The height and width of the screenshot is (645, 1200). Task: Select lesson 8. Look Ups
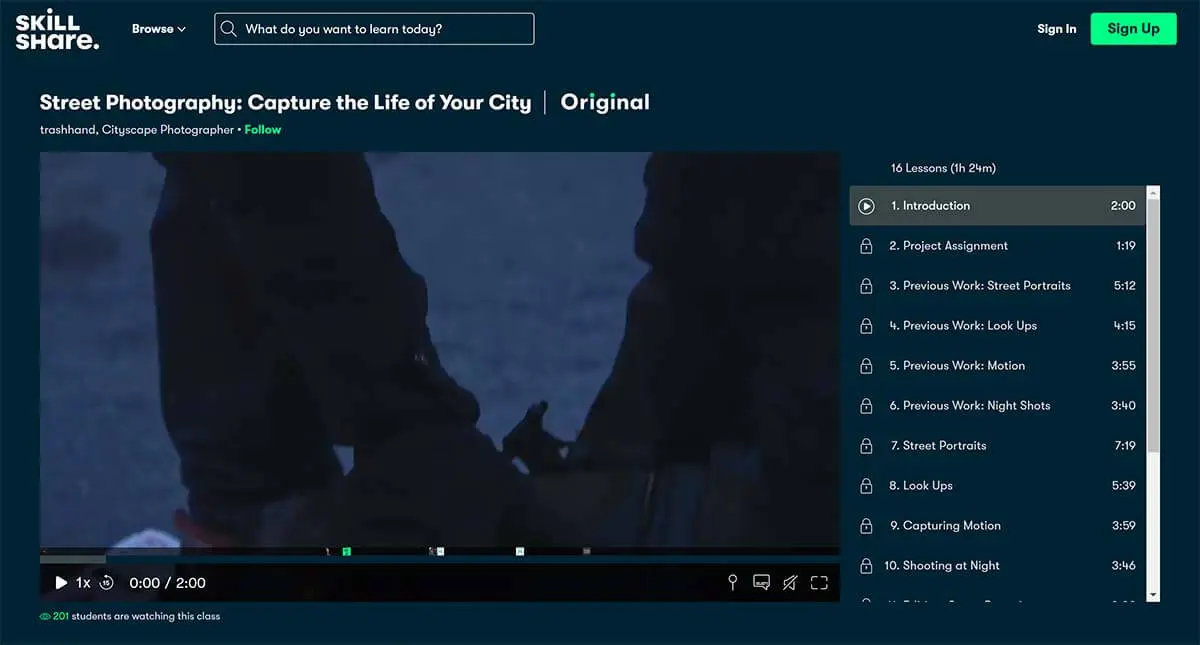tap(997, 486)
